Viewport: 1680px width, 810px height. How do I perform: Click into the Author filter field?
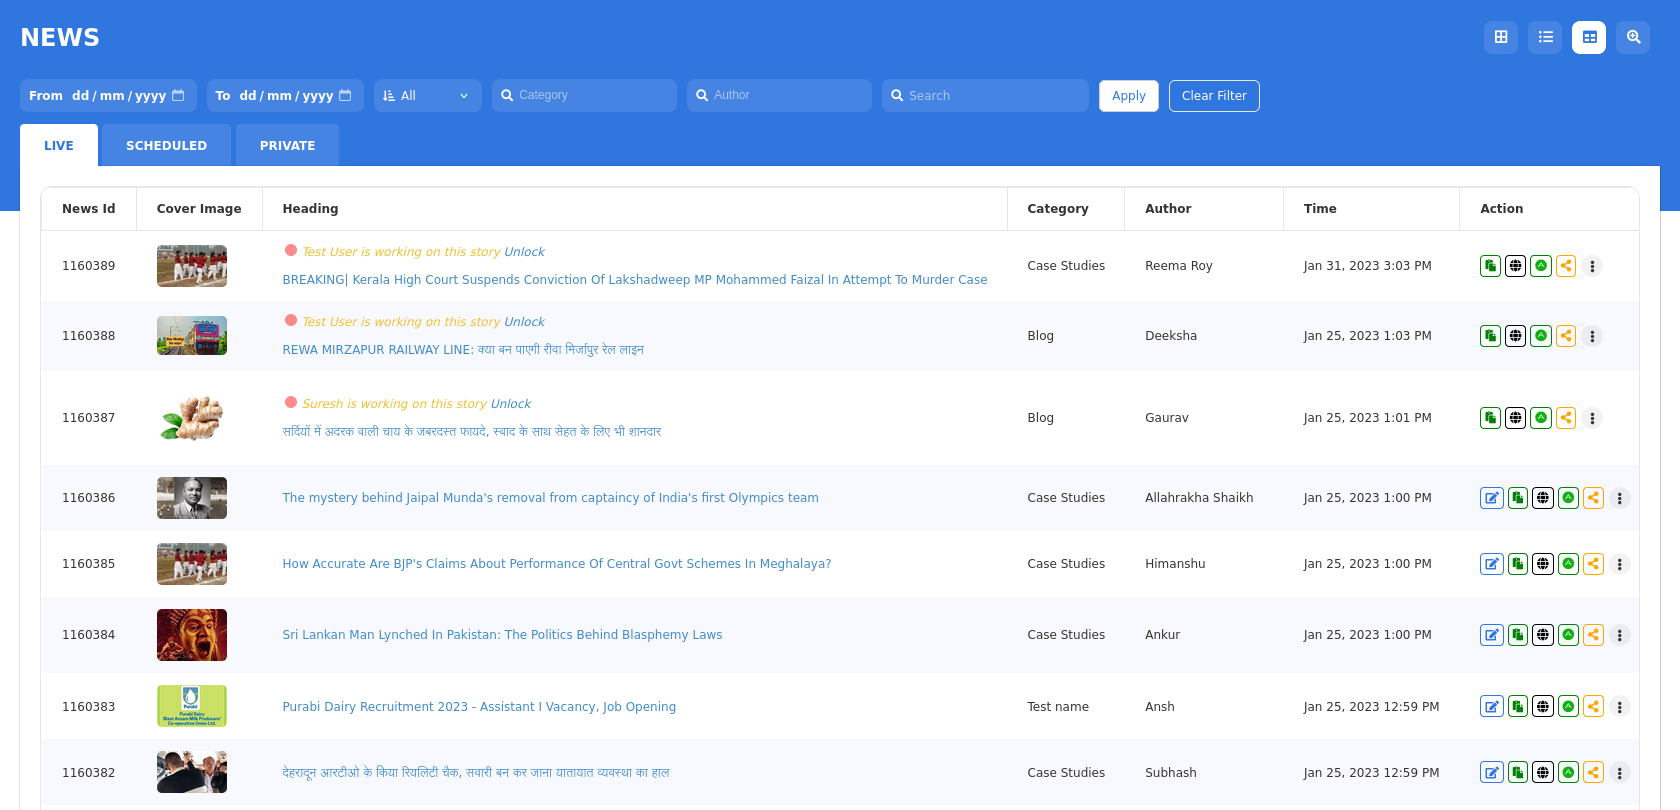pyautogui.click(x=780, y=96)
